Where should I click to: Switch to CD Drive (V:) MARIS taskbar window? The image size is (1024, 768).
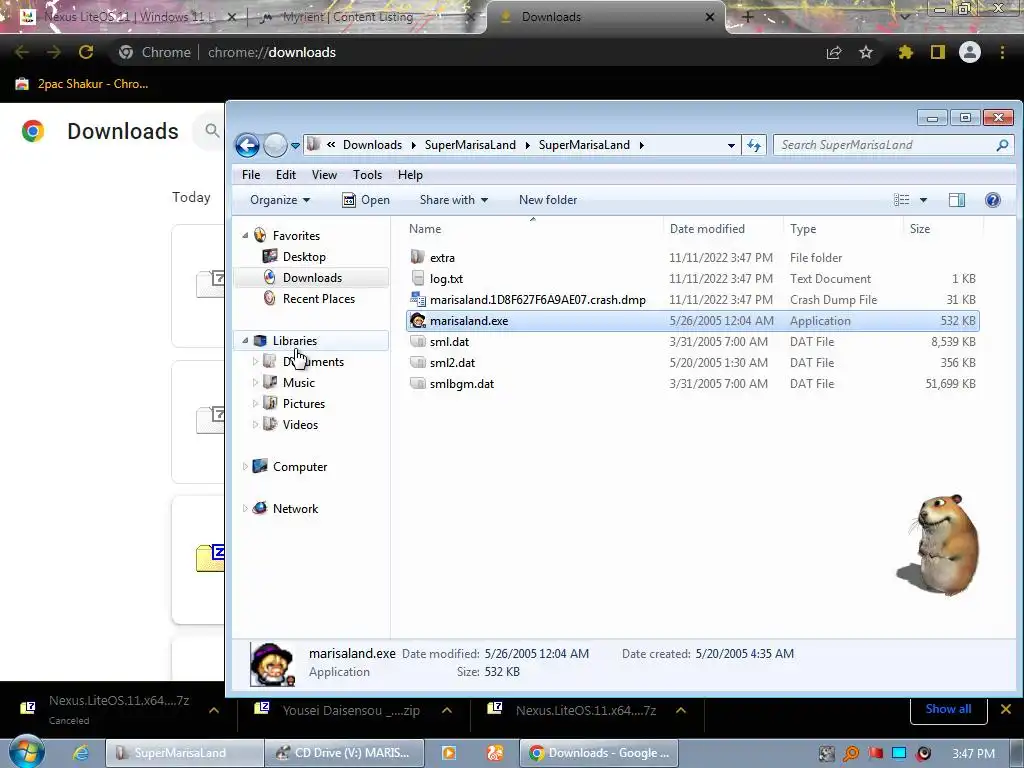[x=345, y=753]
